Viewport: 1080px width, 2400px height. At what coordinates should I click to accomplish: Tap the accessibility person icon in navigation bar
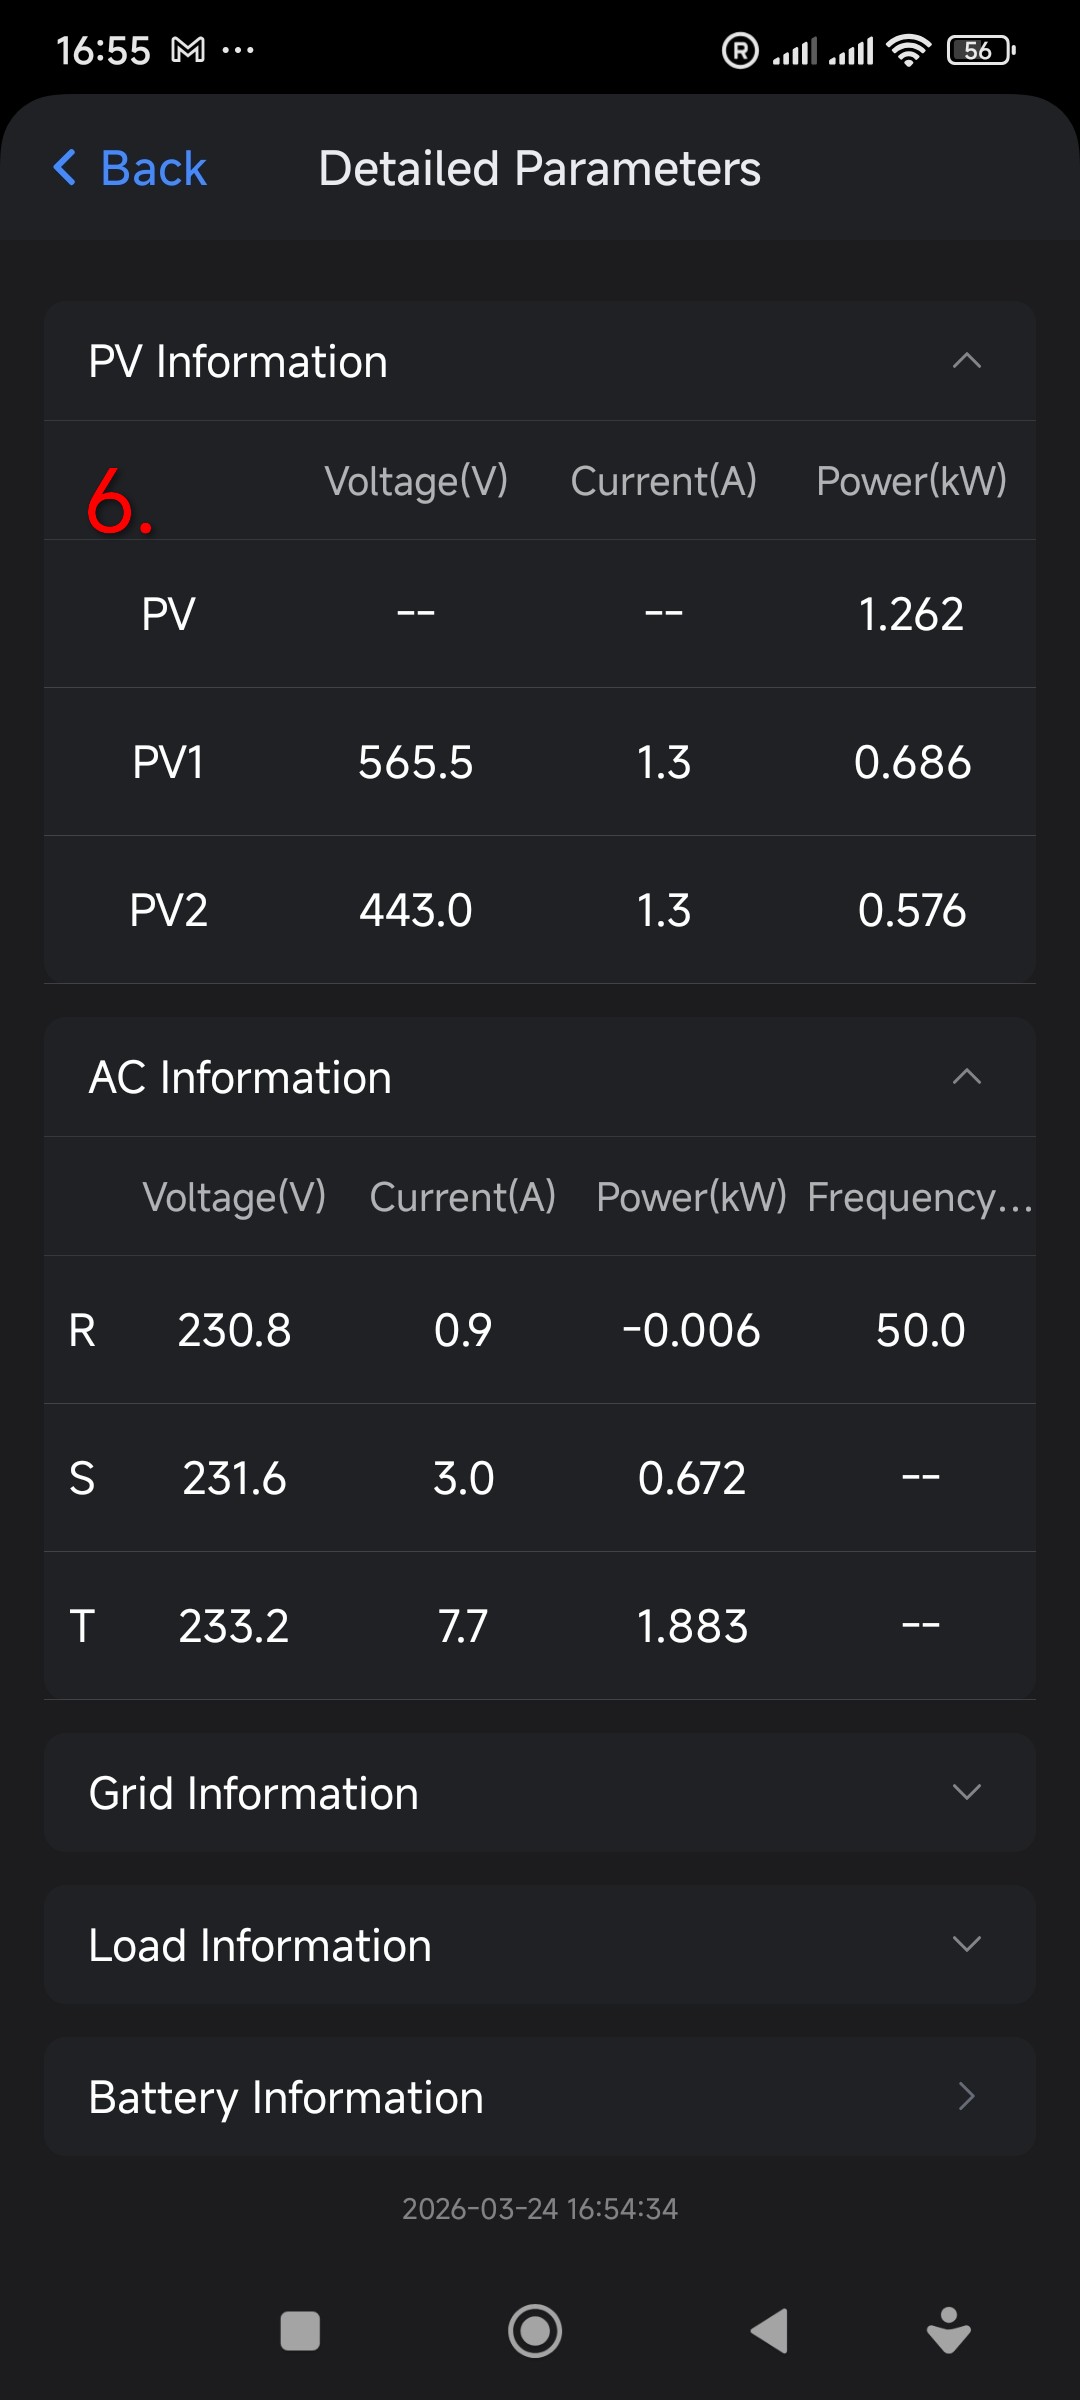pos(948,2331)
